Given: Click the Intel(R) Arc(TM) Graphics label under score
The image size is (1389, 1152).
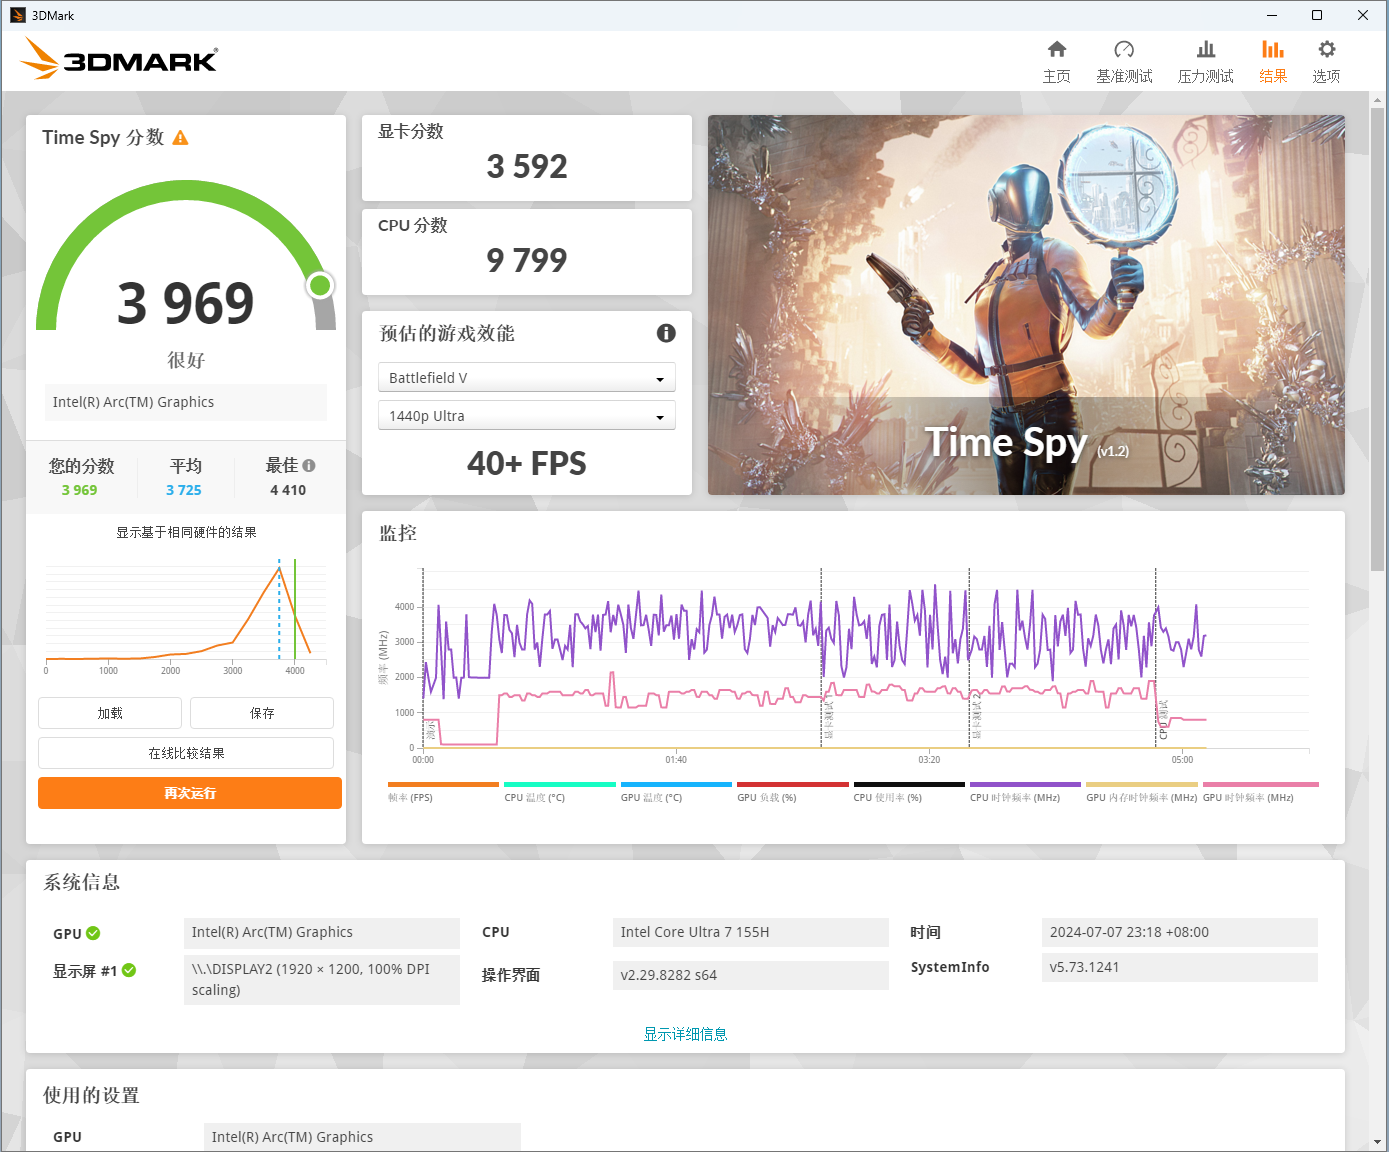Looking at the screenshot, I should 186,402.
